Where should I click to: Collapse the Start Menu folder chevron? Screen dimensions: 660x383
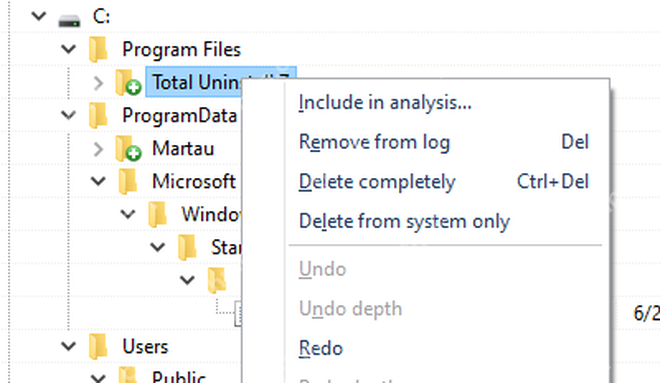pyautogui.click(x=157, y=247)
